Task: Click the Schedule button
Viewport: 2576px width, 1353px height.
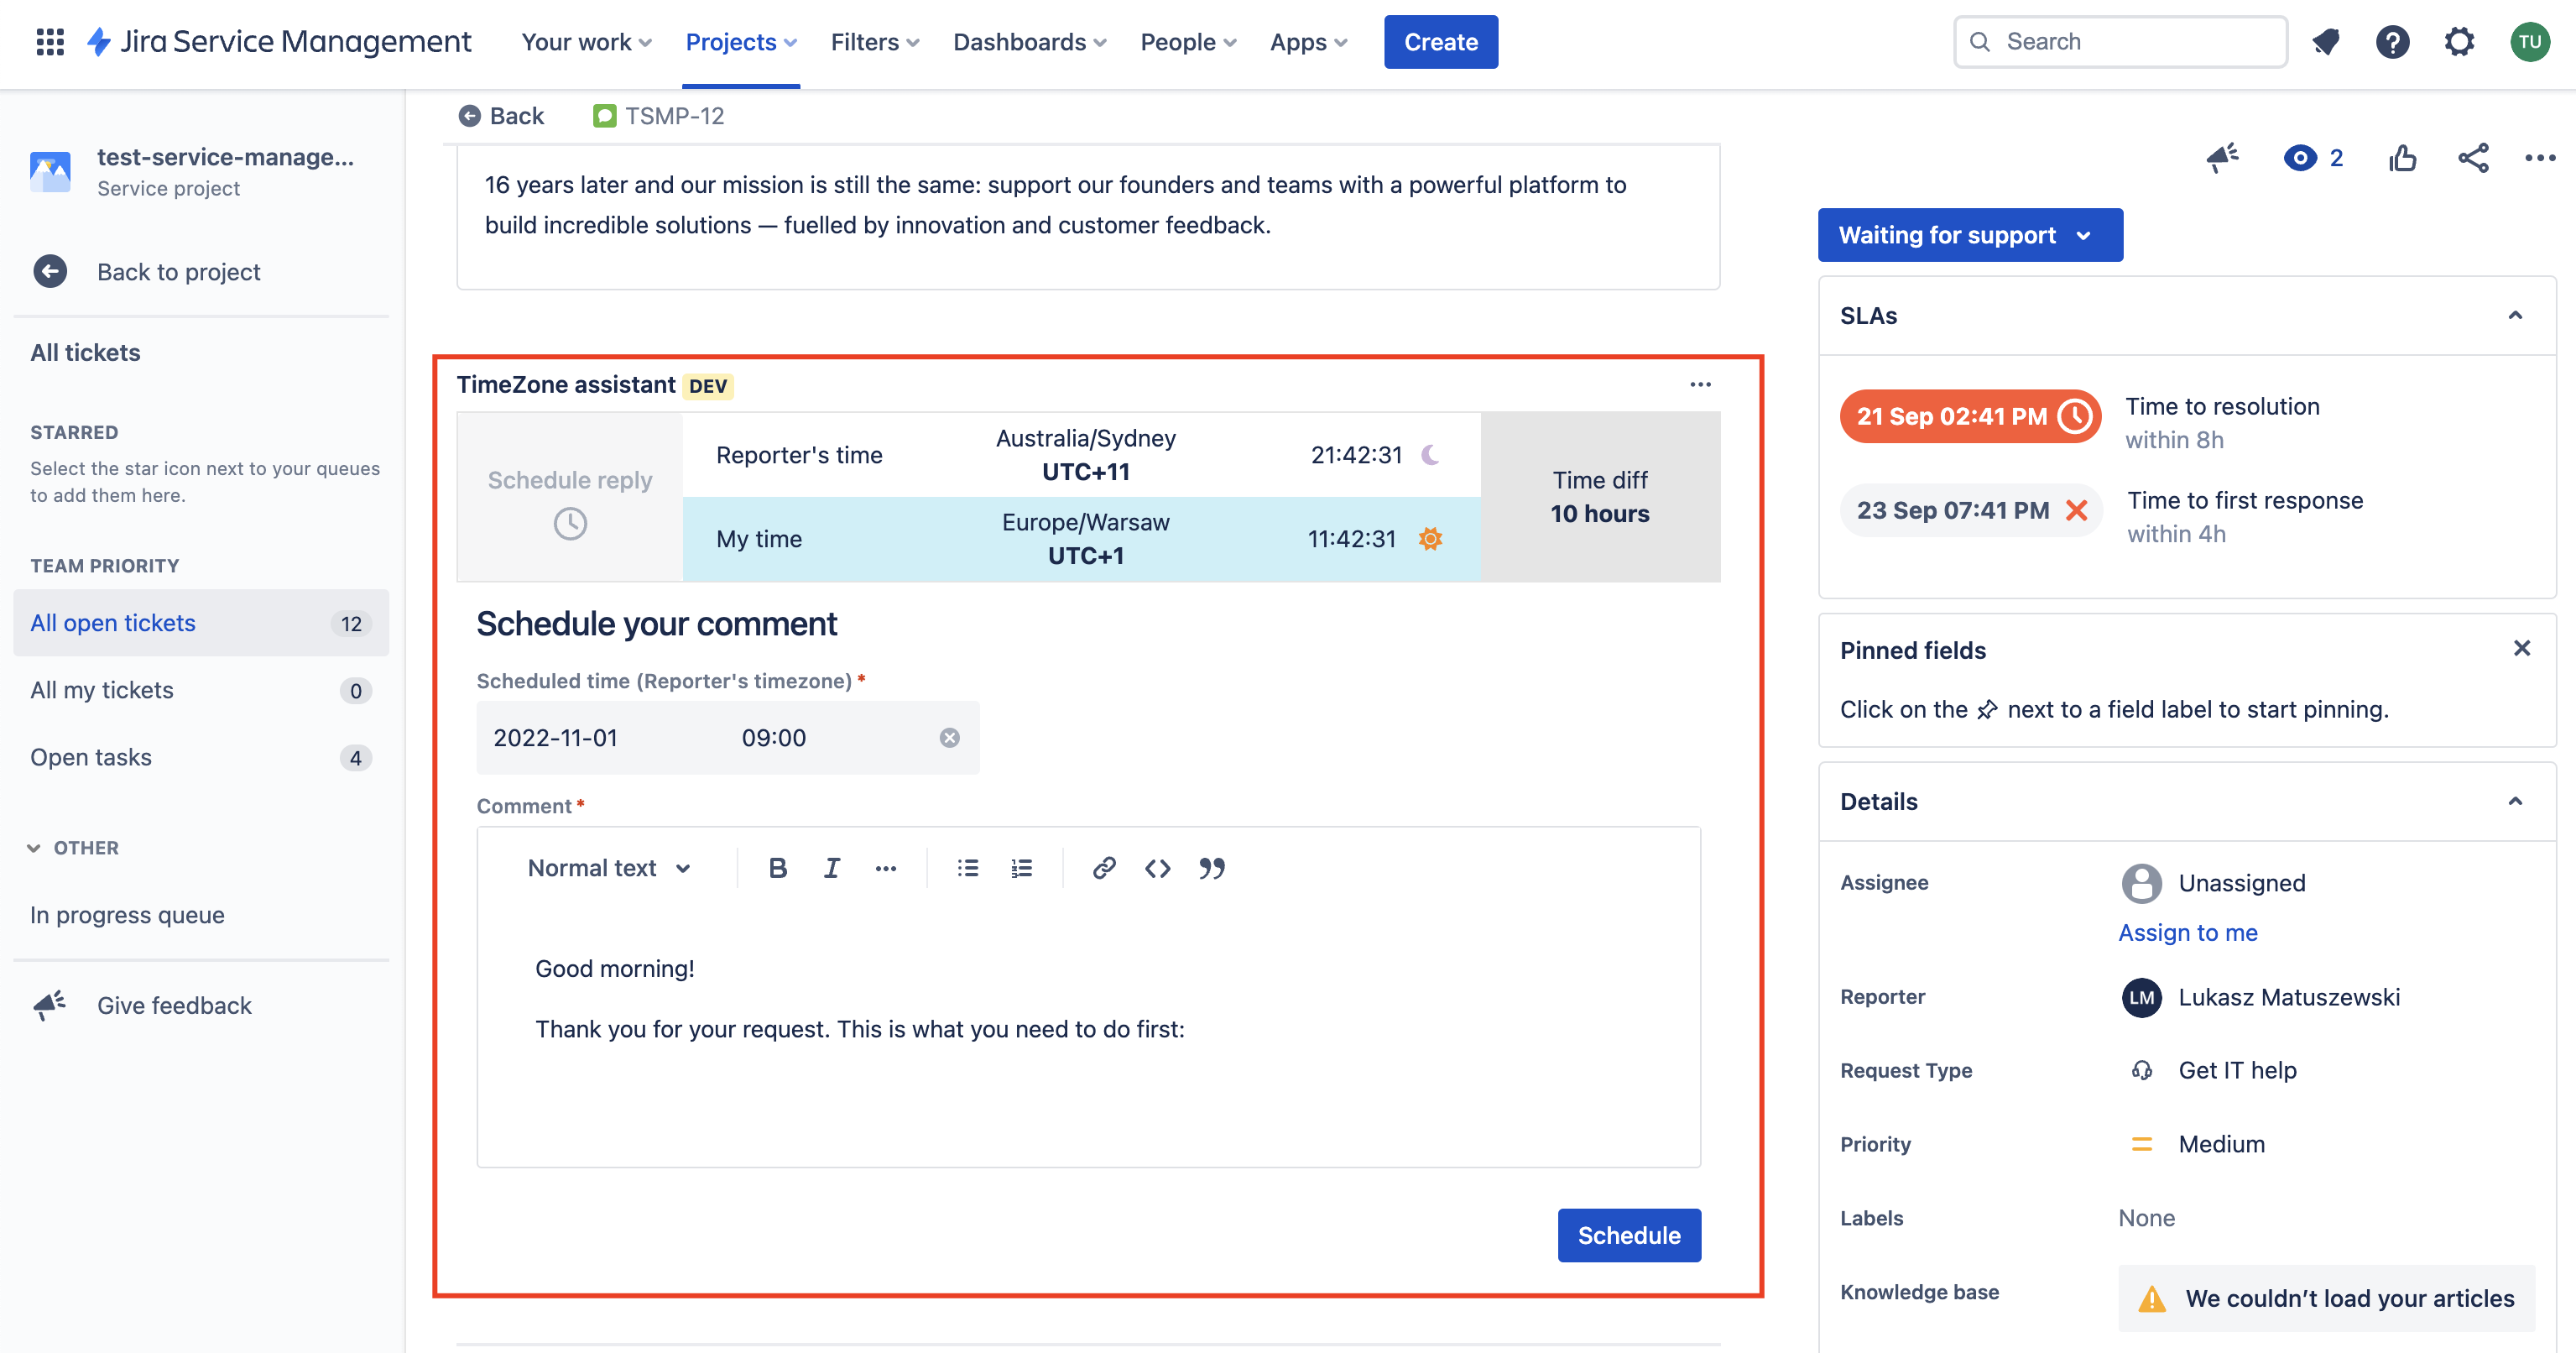Action: (1628, 1235)
